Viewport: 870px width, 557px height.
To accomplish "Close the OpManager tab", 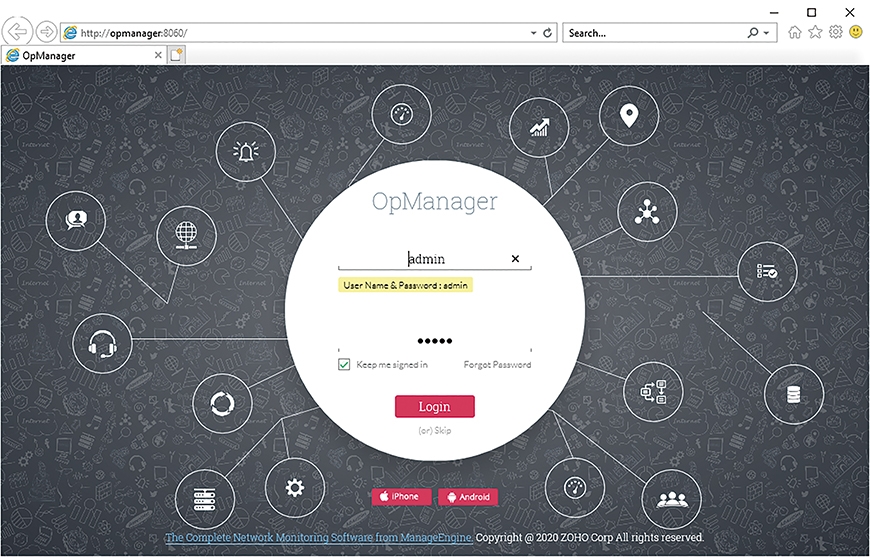I will click(x=158, y=55).
